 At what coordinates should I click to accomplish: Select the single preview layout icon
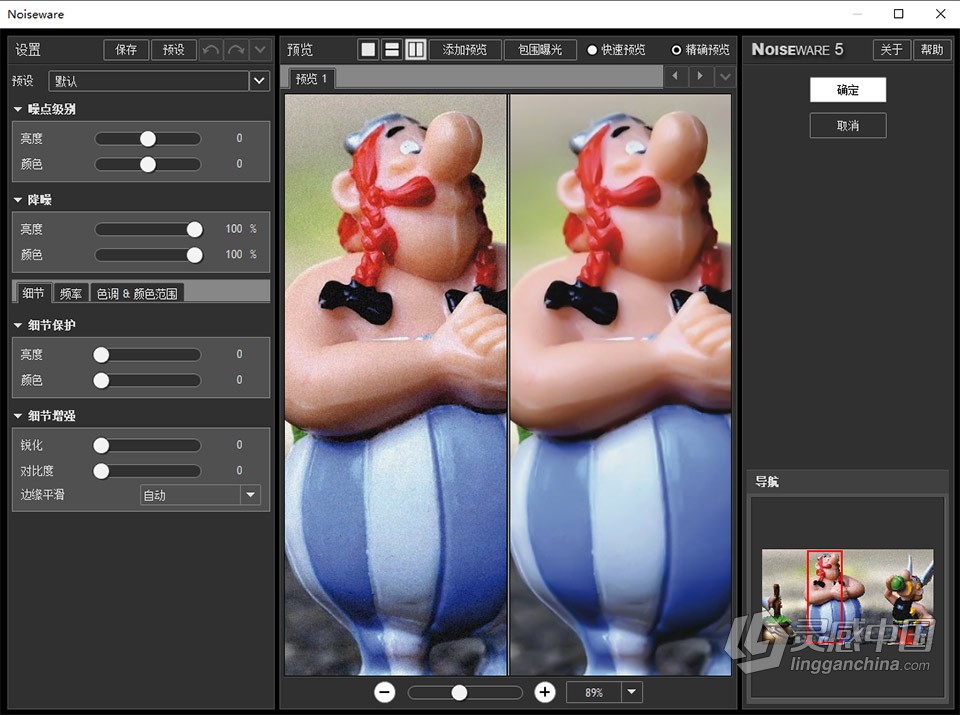(x=368, y=49)
